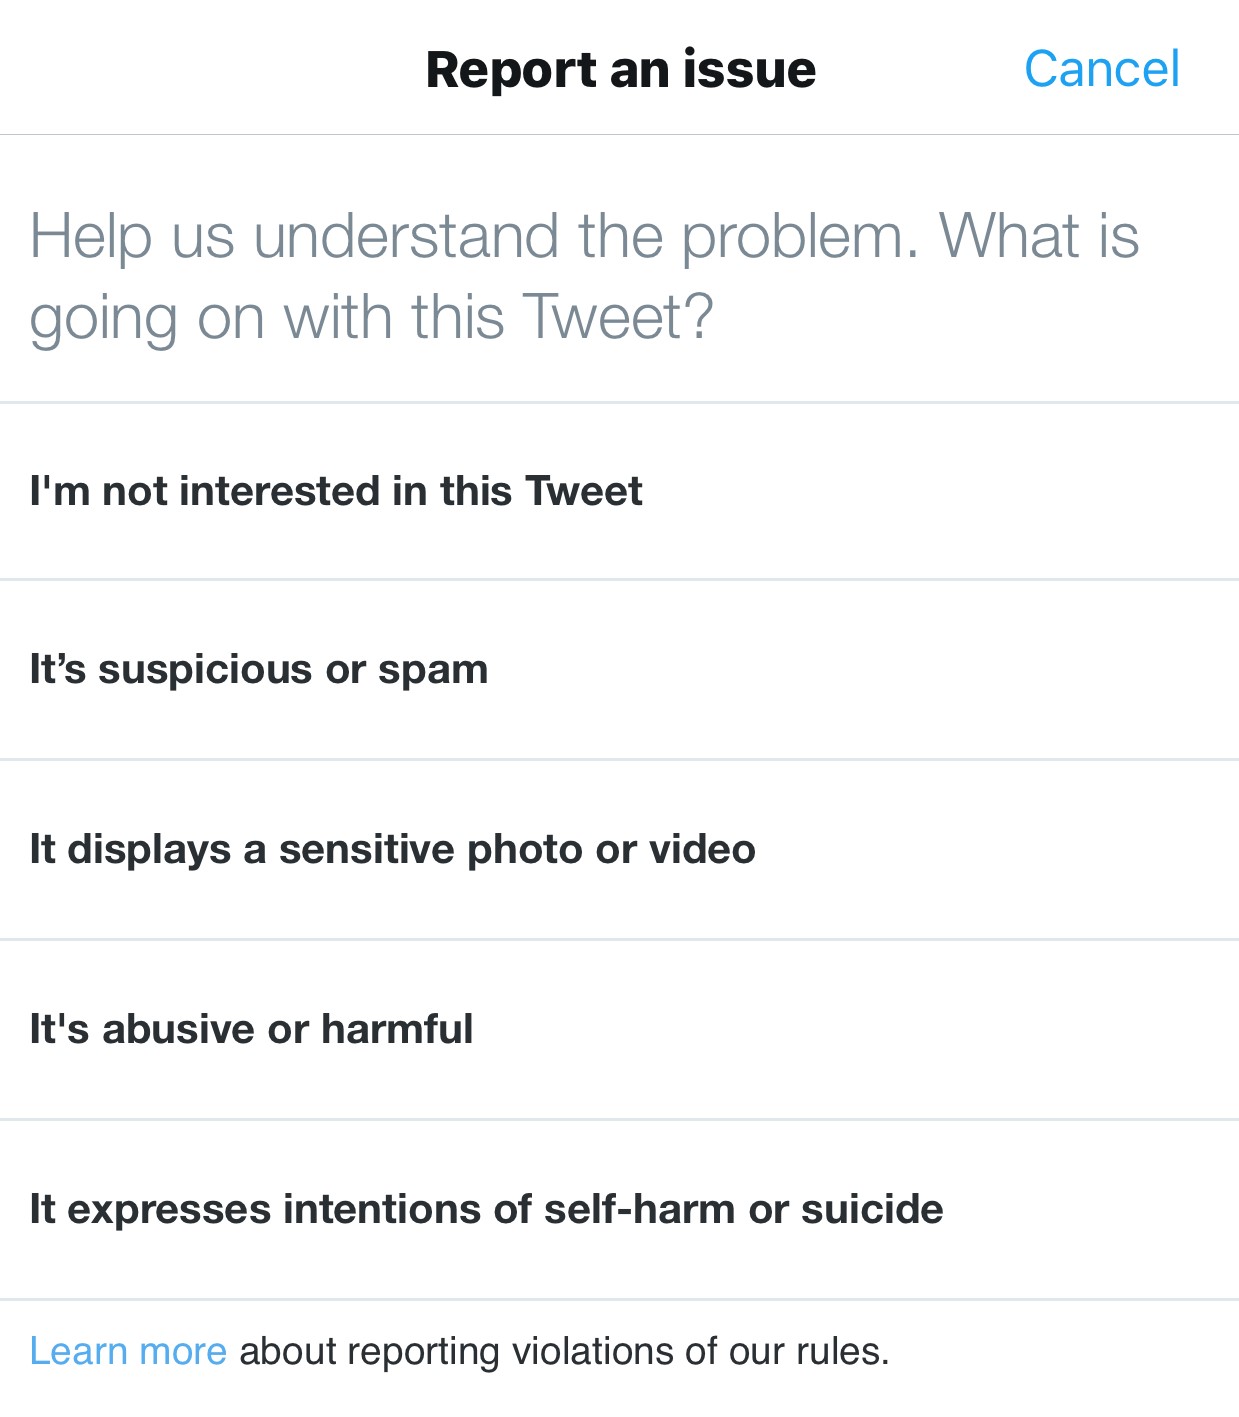Click the "going on with this Tweet?" line
Screen dimensions: 1239x1417
pyautogui.click(x=371, y=317)
